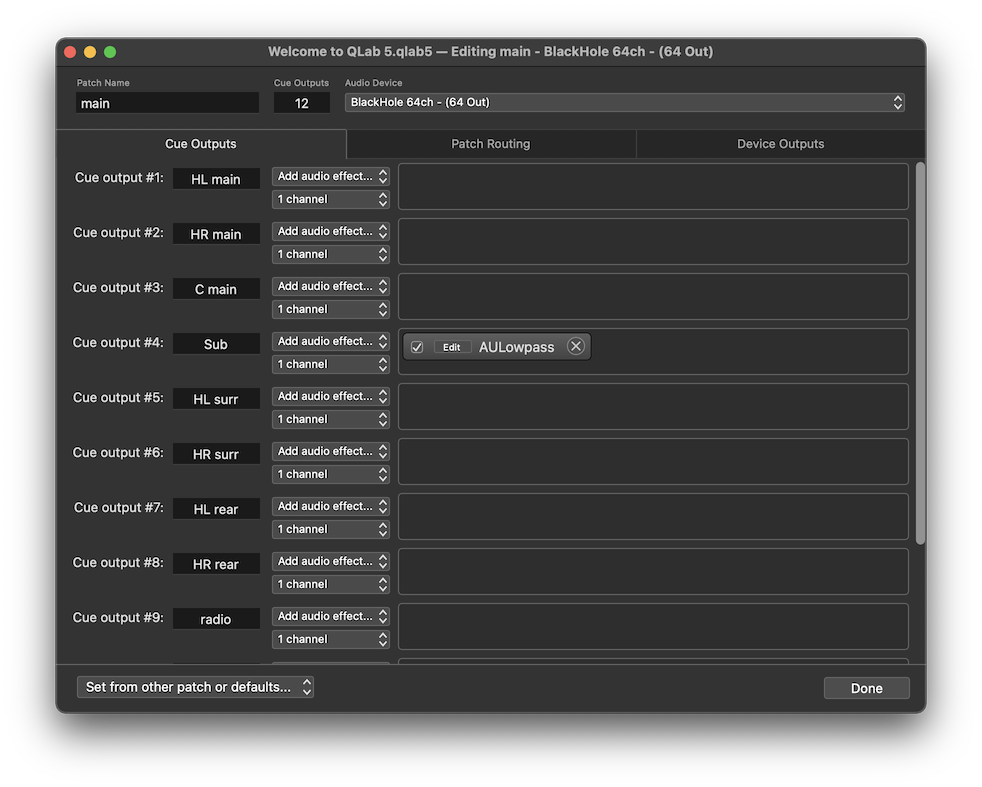Click the HR main output name field
The height and width of the screenshot is (787, 982).
[x=216, y=234]
